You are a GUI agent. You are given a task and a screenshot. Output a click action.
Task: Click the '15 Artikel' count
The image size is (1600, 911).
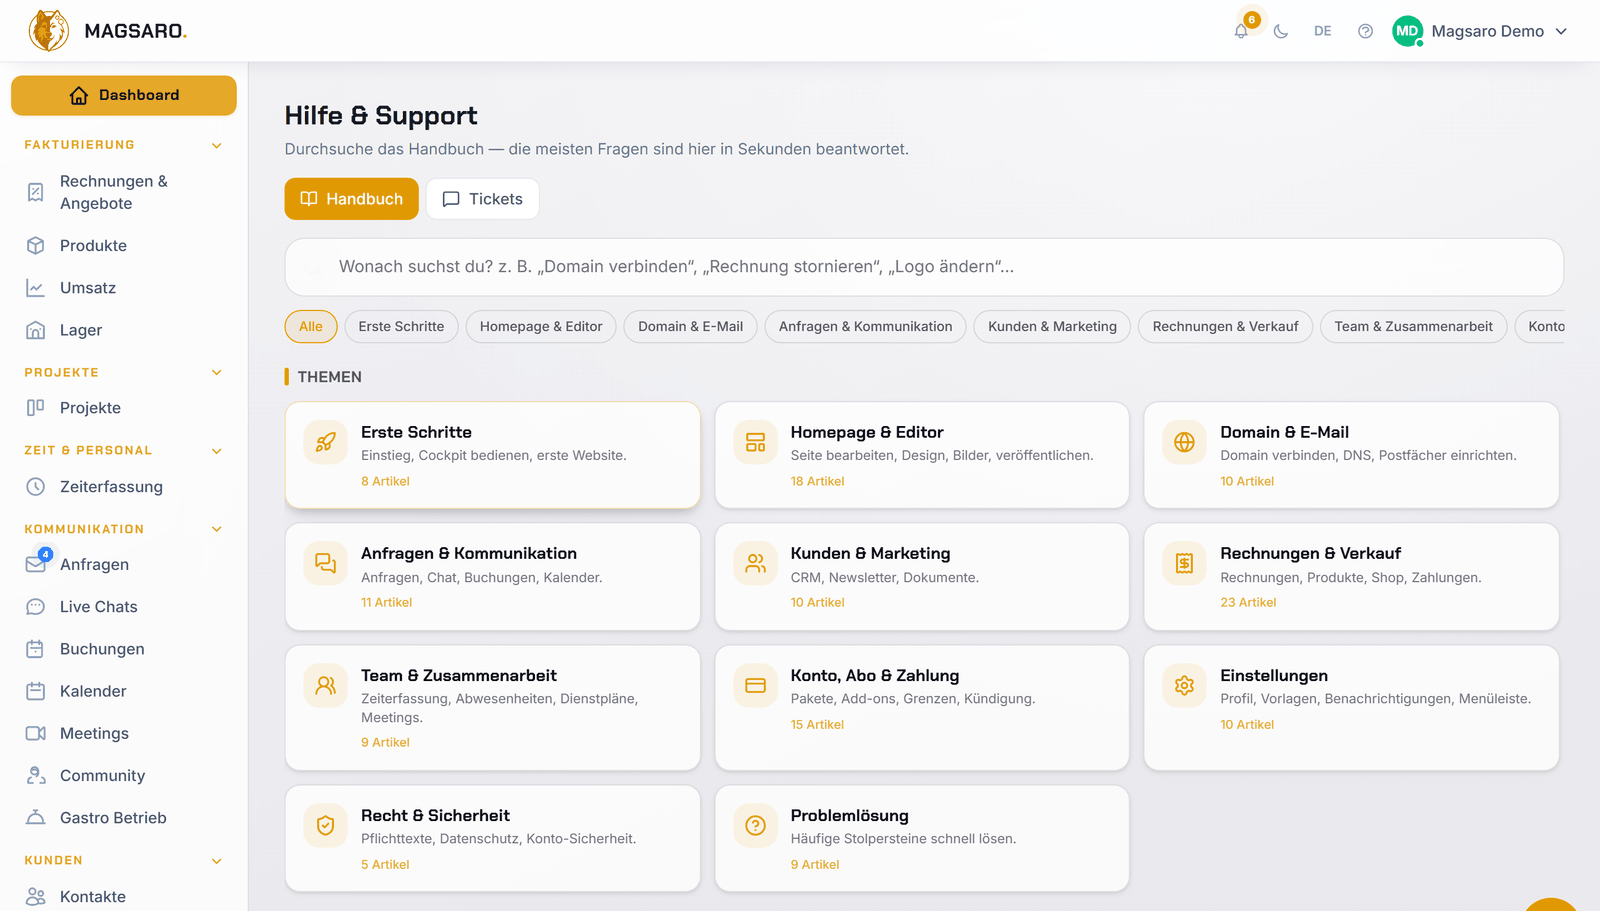point(817,725)
